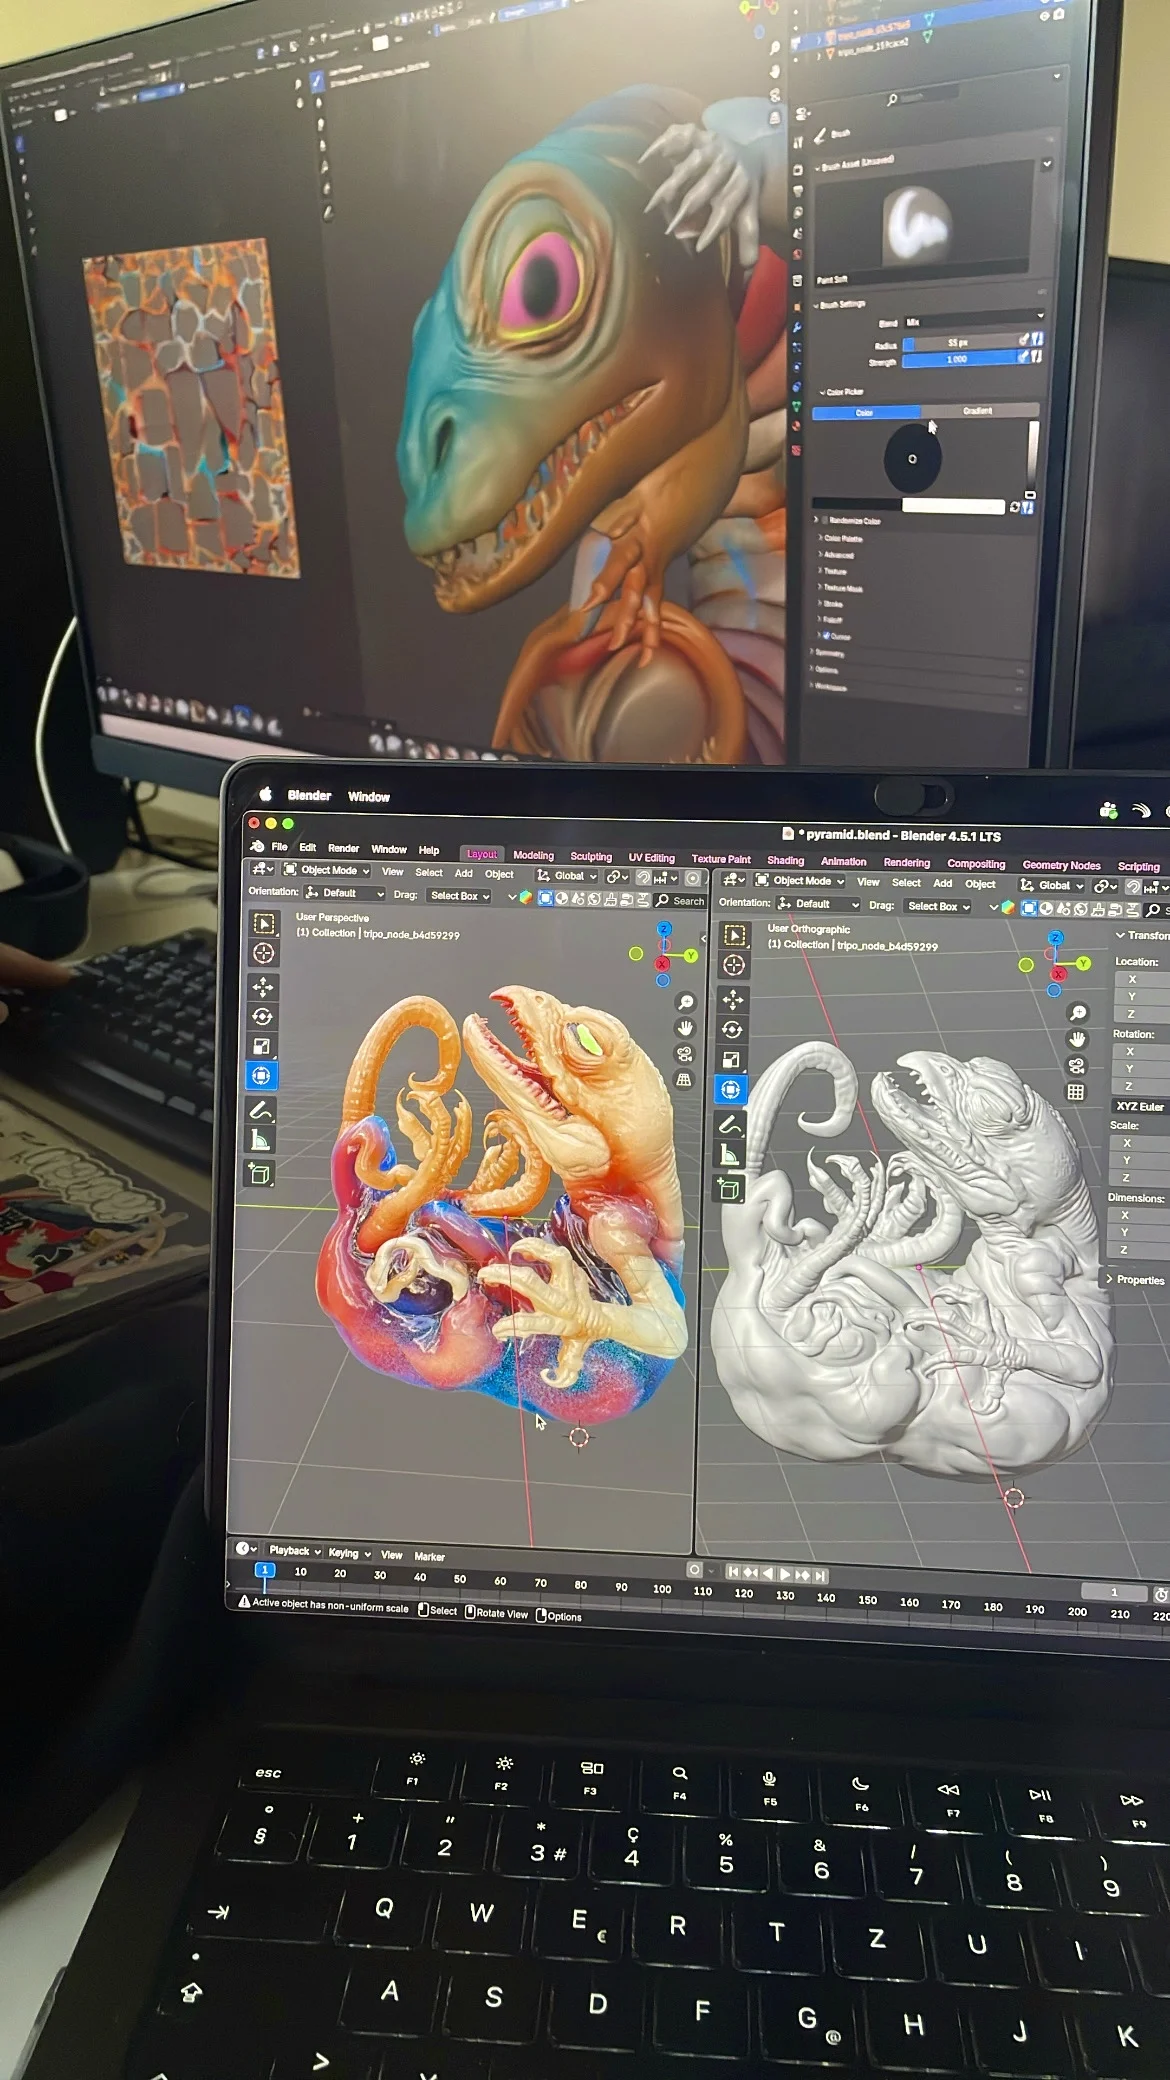Select the Rotate tool in left viewport
Viewport: 1170px width, 2080px height.
(263, 1017)
